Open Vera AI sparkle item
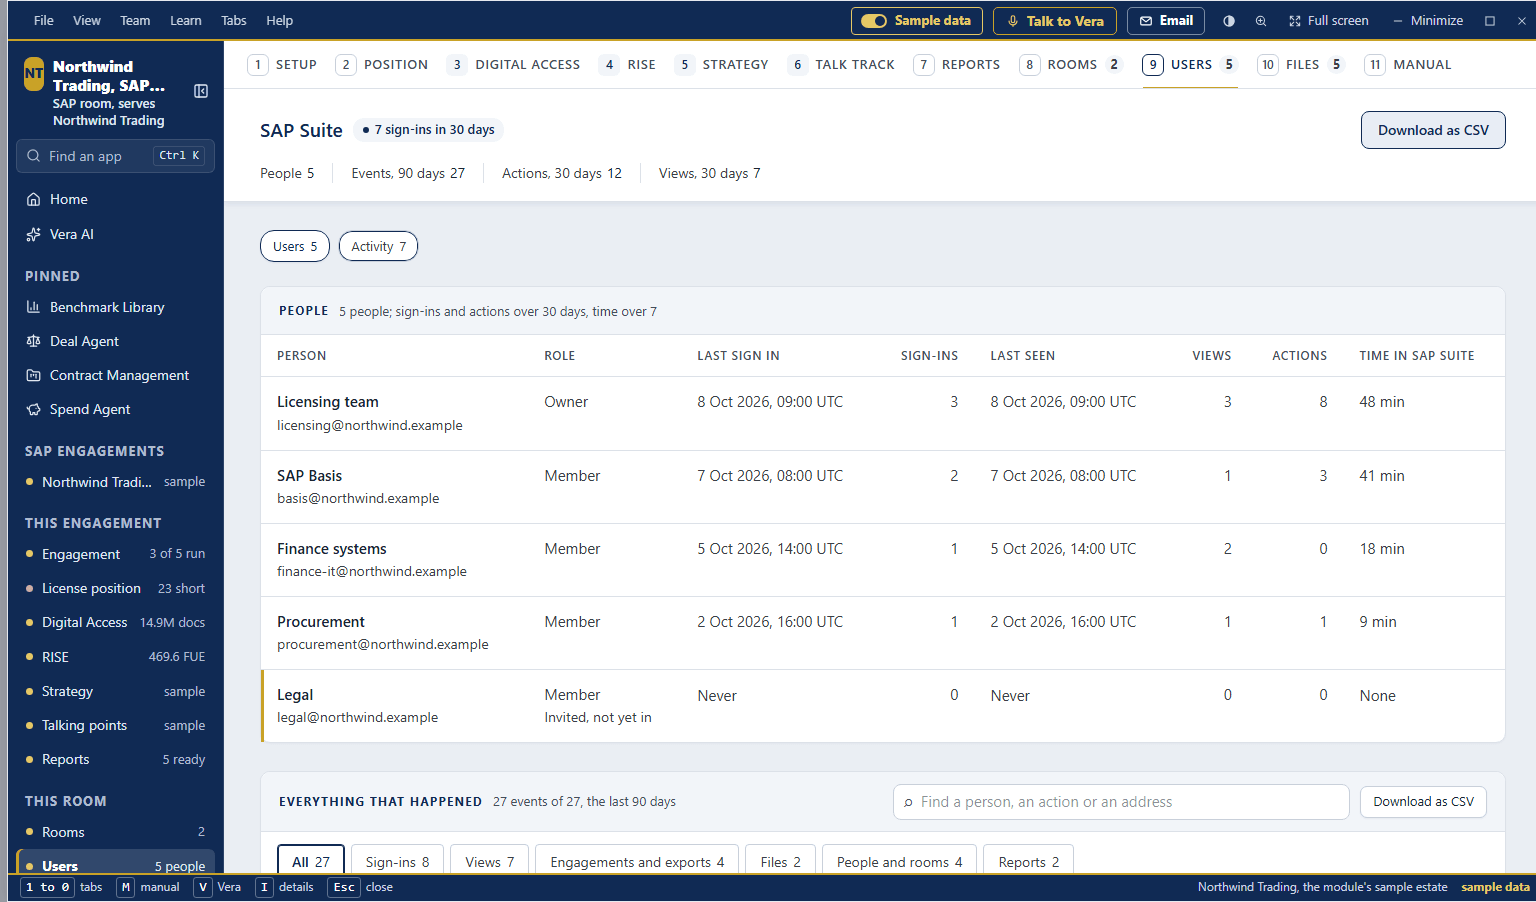 pos(116,234)
